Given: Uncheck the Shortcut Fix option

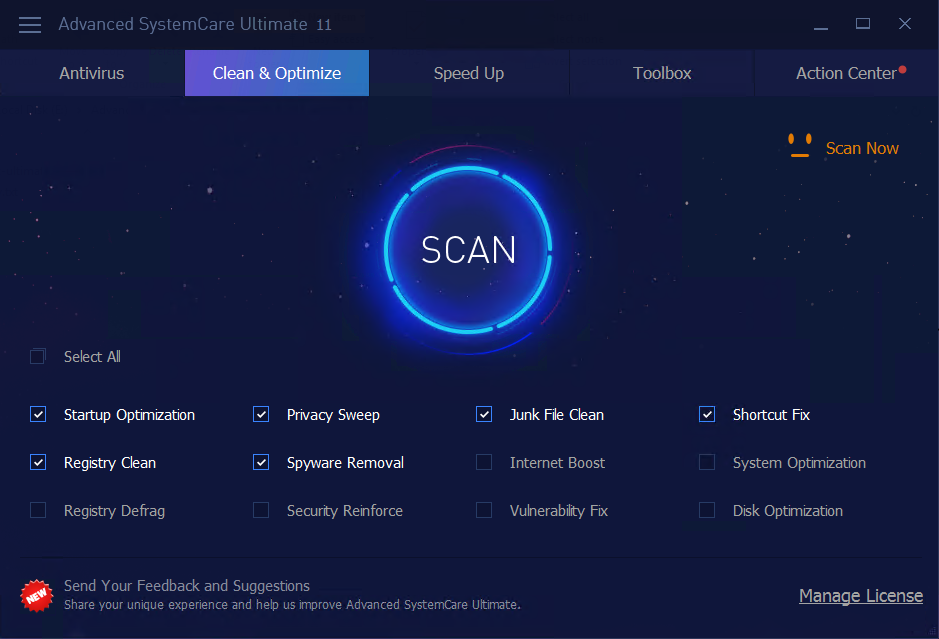Looking at the screenshot, I should [707, 414].
